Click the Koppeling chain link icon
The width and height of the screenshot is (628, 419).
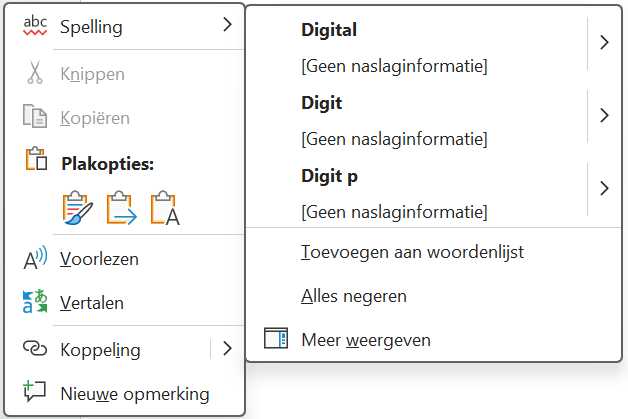tap(35, 348)
